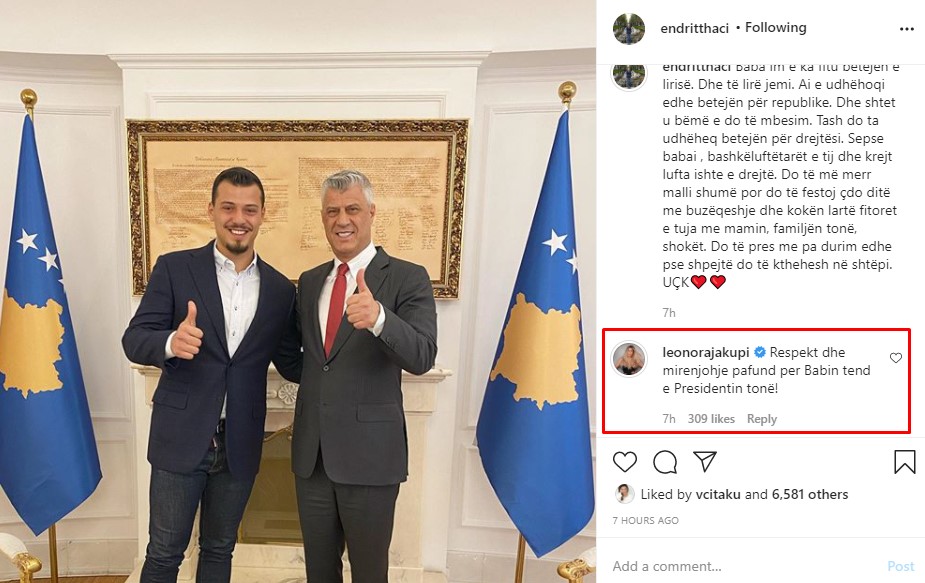Image resolution: width=925 pixels, height=583 pixels.
Task: Reply to leonorajakupi's comment
Action: tap(762, 419)
